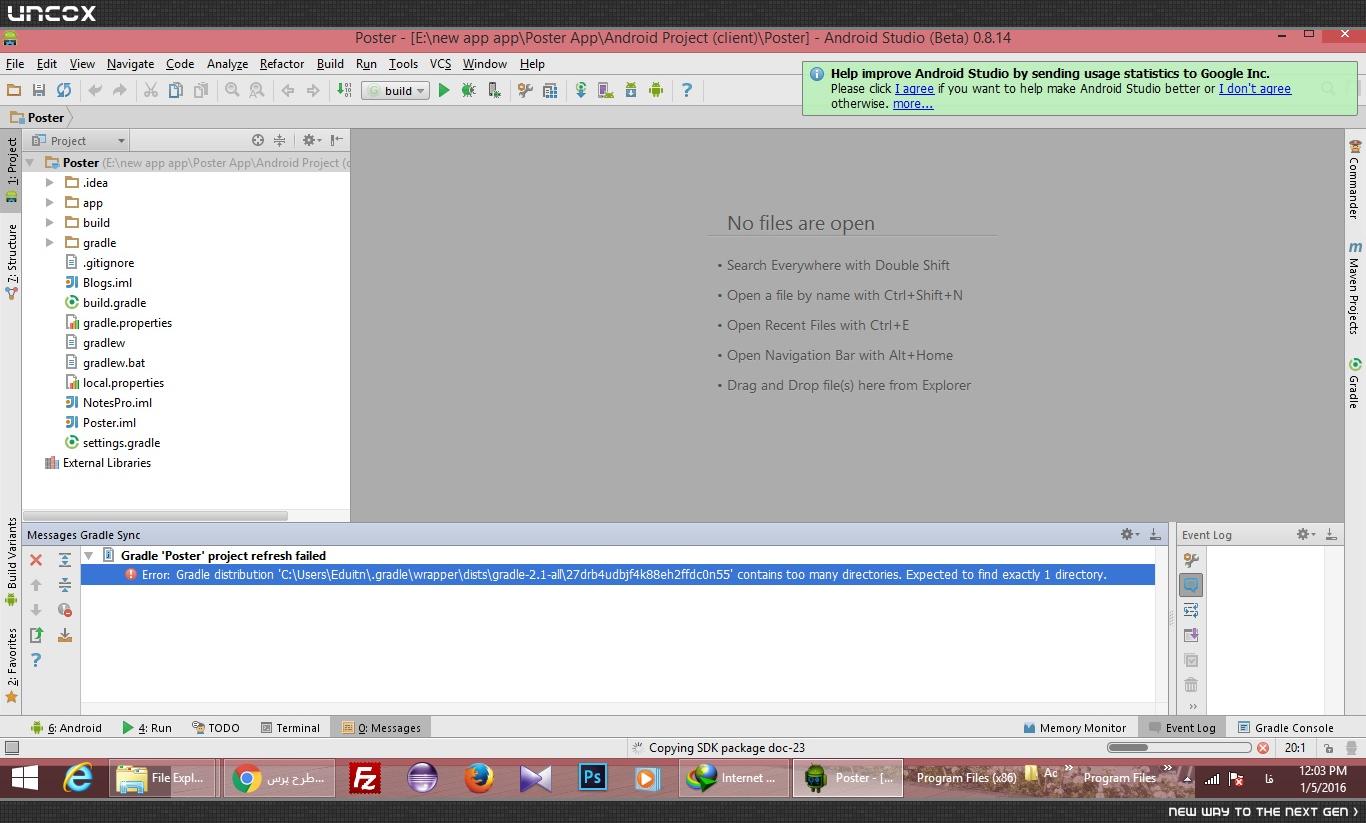1366x823 pixels.
Task: Click scroll from source icon in Project panel
Action: (x=258, y=141)
